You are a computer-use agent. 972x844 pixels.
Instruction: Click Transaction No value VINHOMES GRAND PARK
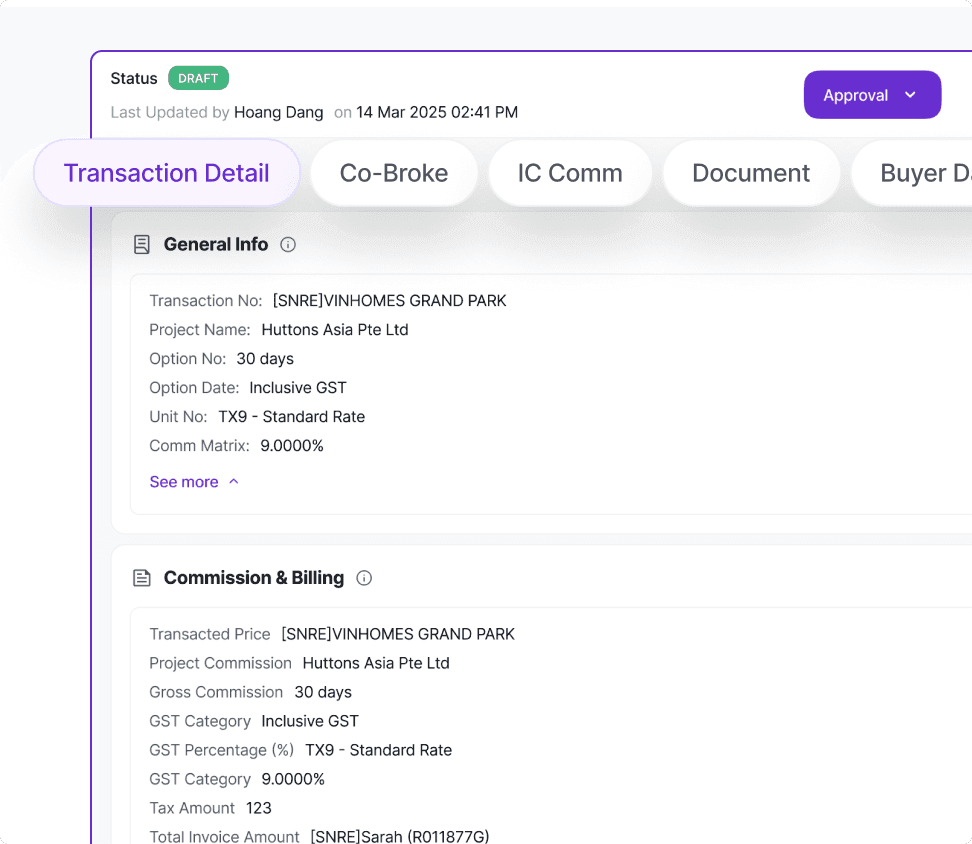(x=389, y=301)
